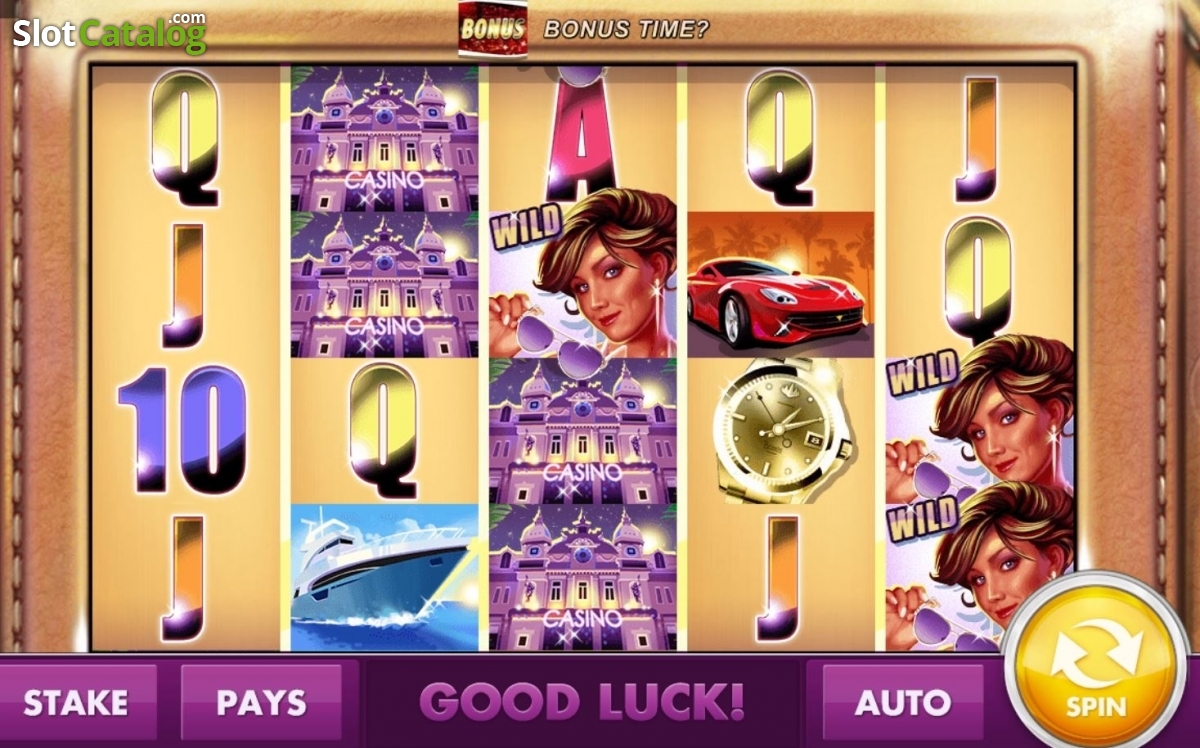The height and width of the screenshot is (748, 1200).
Task: Click the Q symbol atop reel four
Action: click(x=780, y=138)
